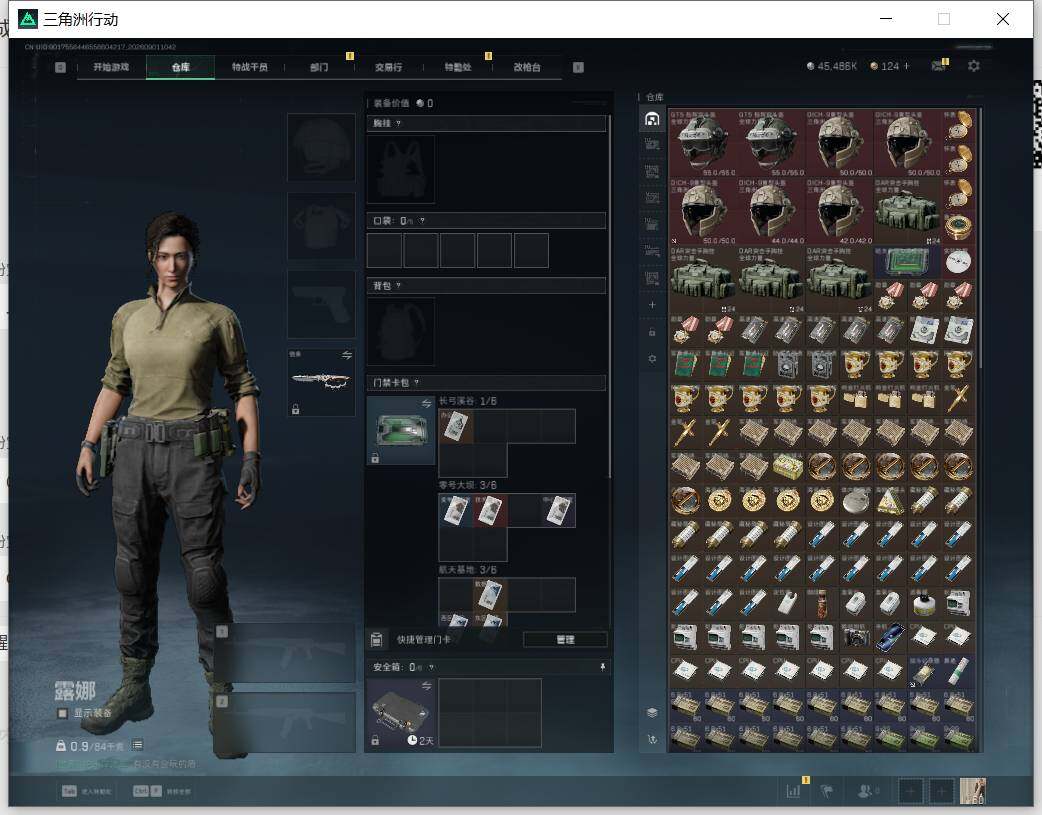
Task: Open the 特勤处 tab
Action: point(457,67)
